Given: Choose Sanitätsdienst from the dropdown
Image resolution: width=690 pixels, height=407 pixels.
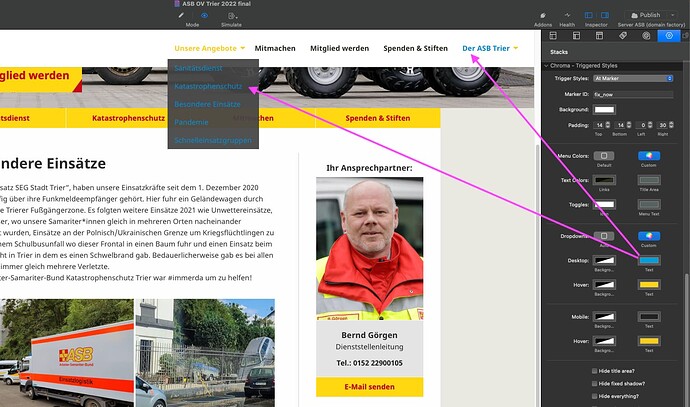Looking at the screenshot, I should [198, 68].
